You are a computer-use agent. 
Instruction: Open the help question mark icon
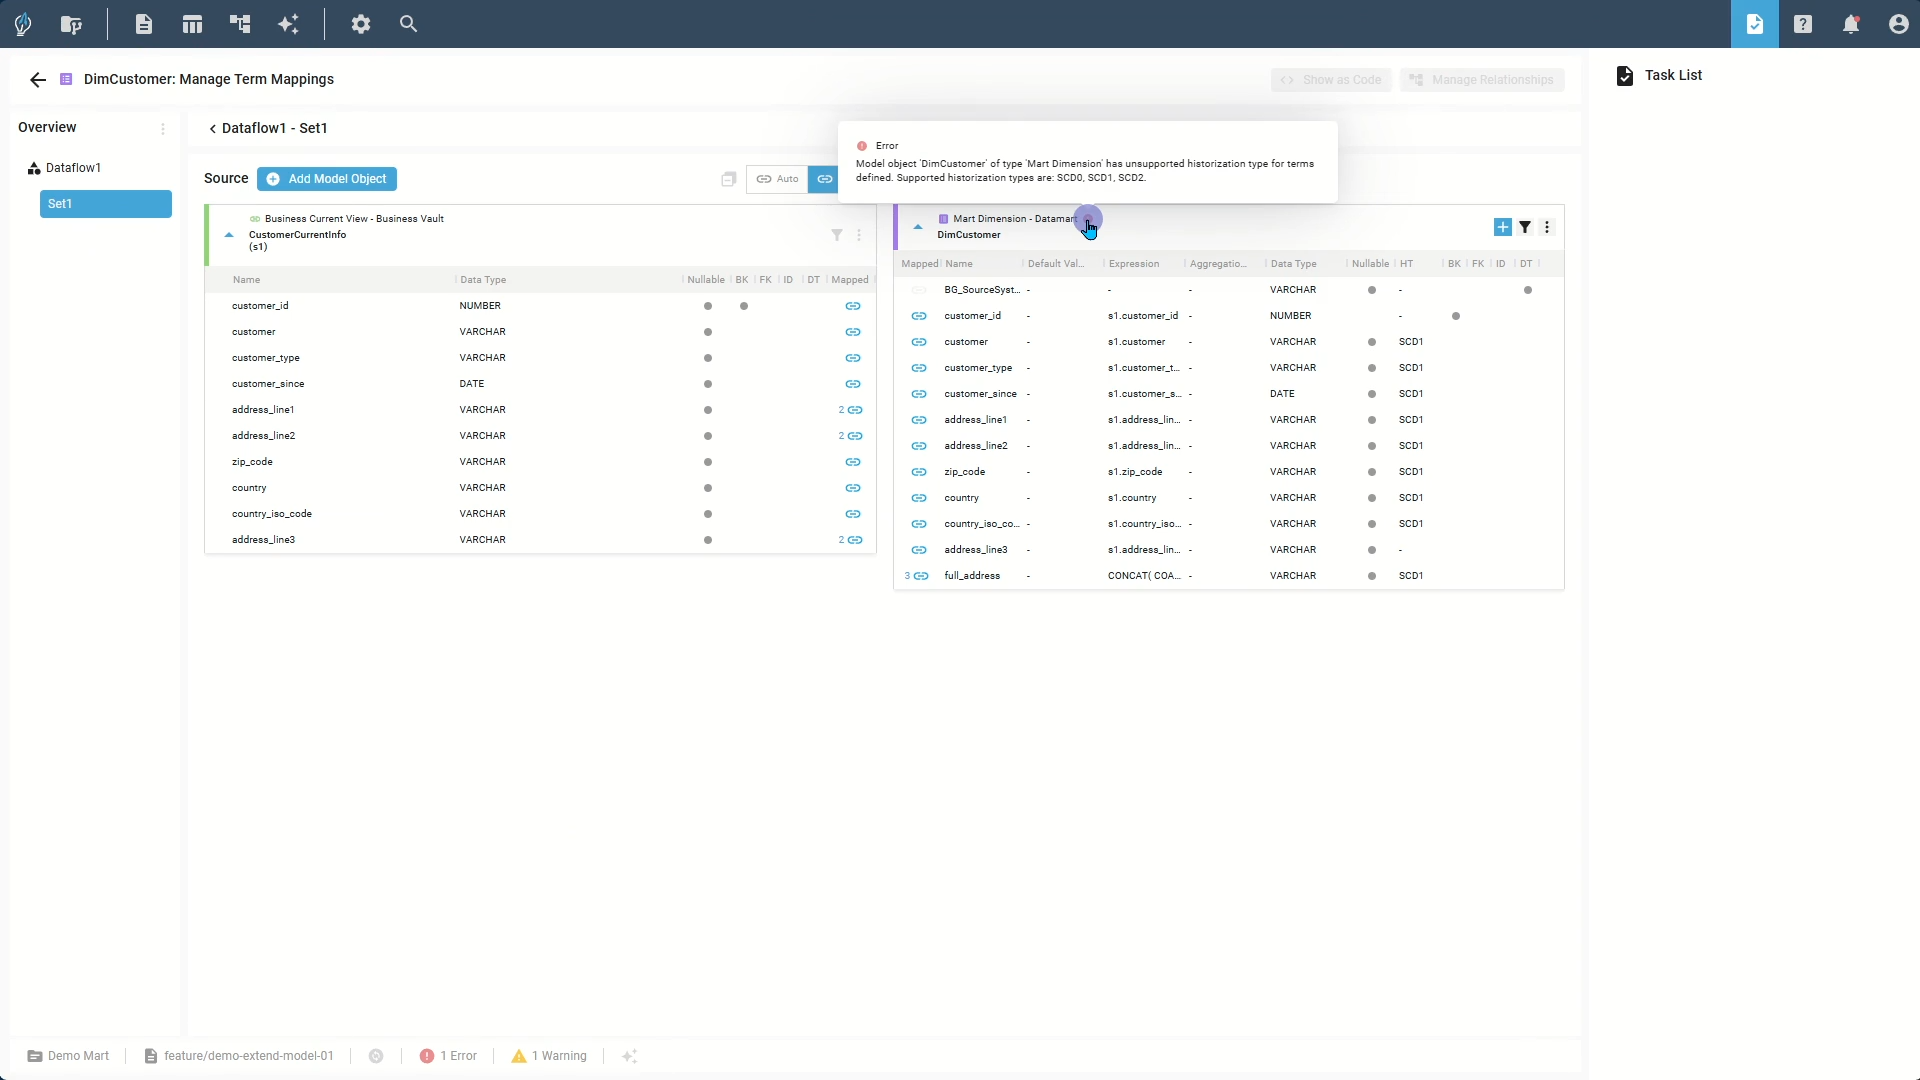pos(1803,24)
